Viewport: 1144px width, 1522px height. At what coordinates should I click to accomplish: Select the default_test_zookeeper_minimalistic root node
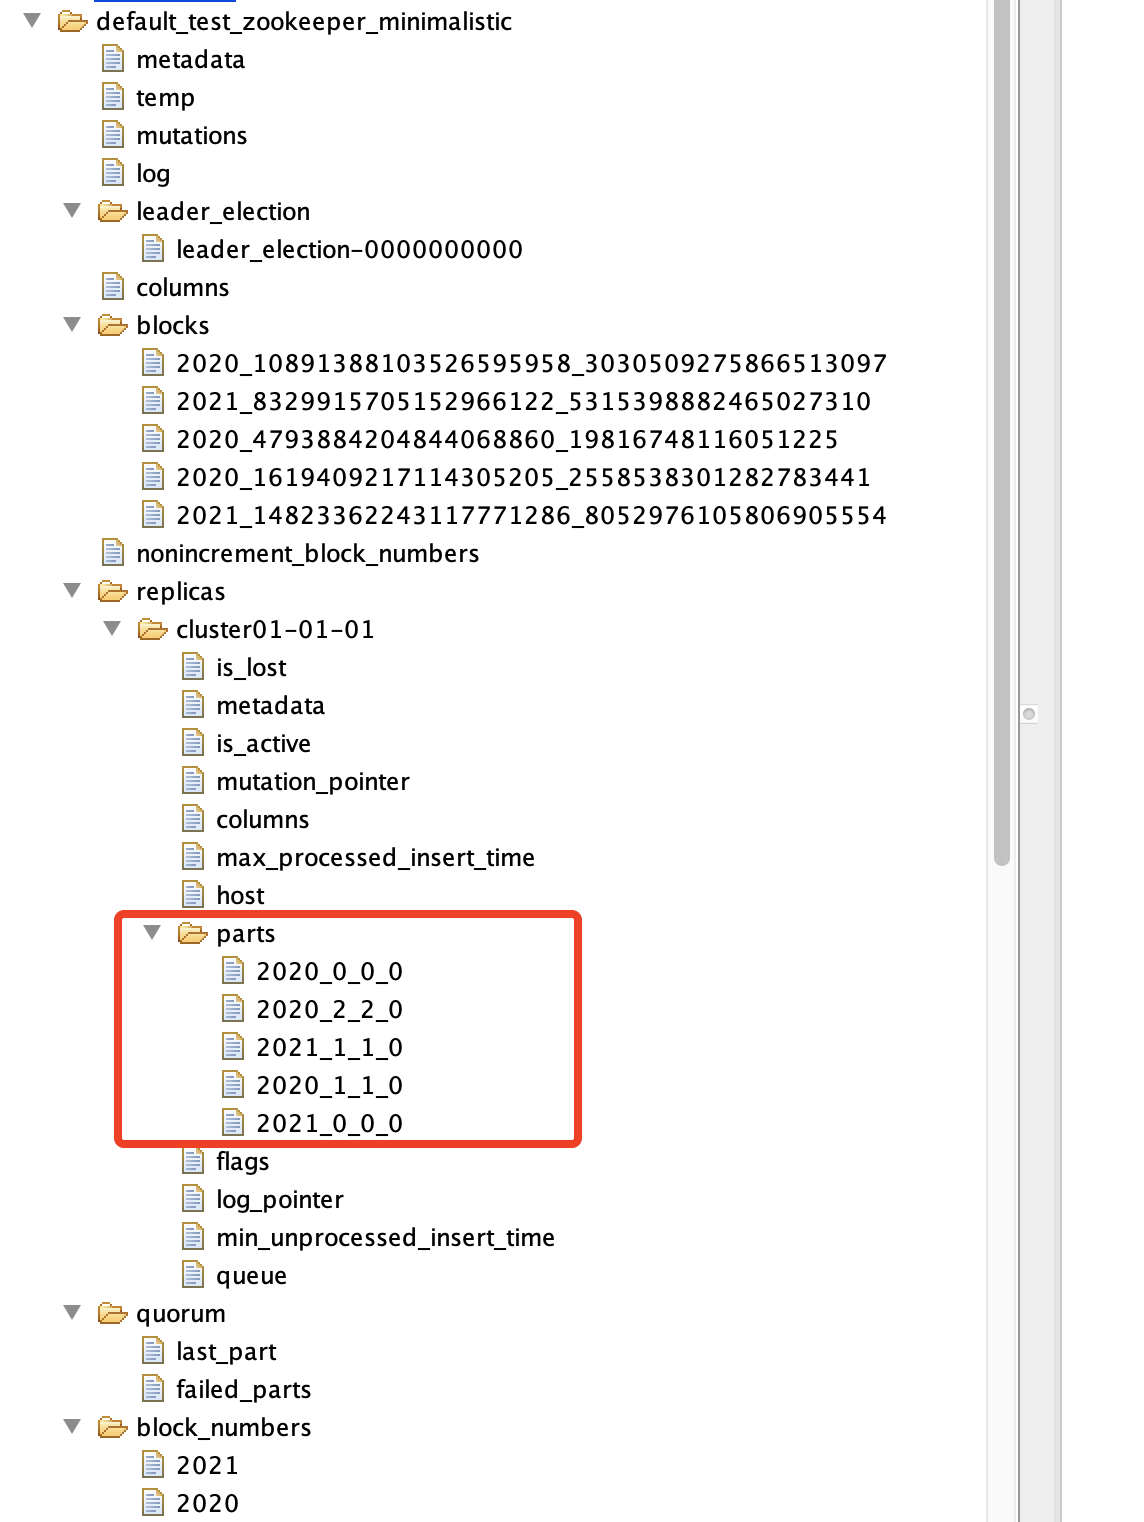(301, 21)
